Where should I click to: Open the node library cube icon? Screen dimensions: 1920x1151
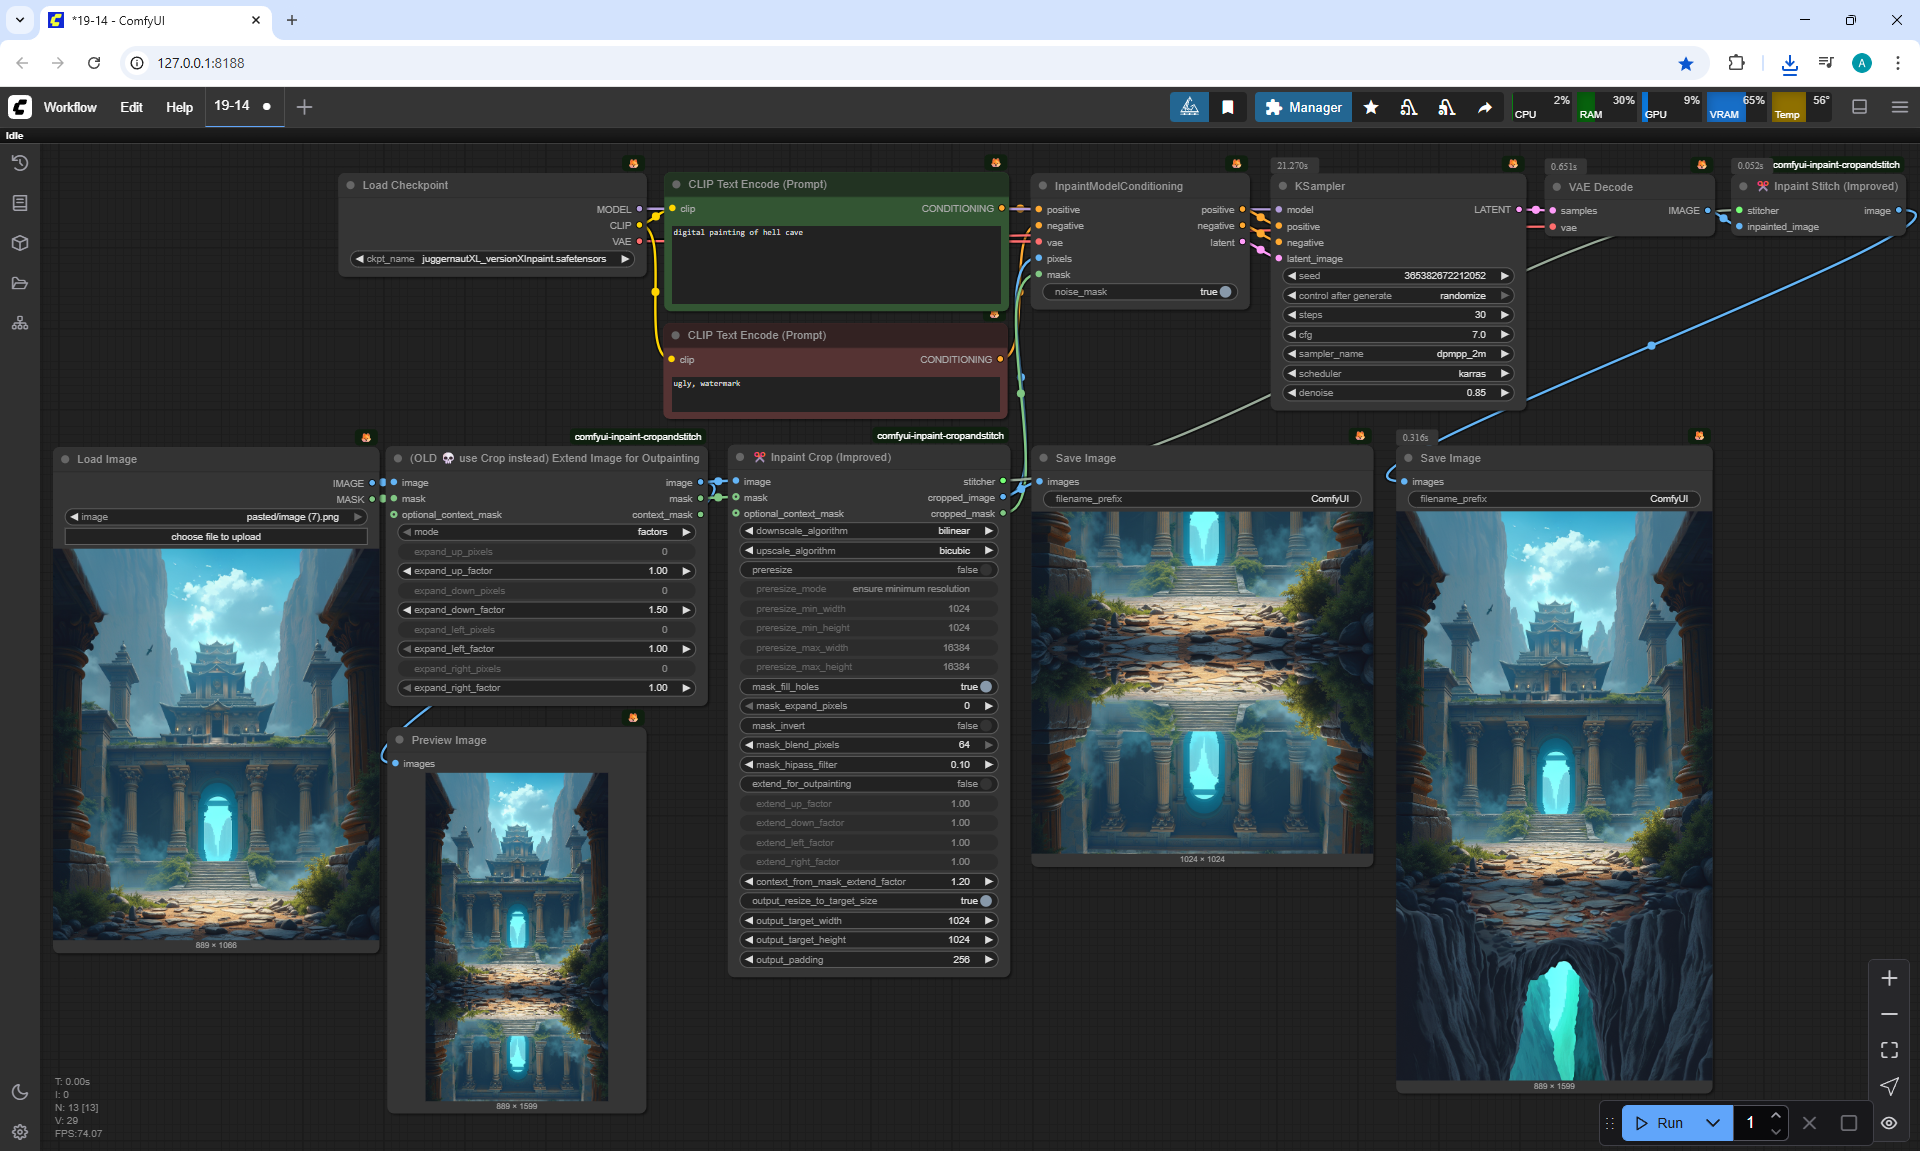20,243
